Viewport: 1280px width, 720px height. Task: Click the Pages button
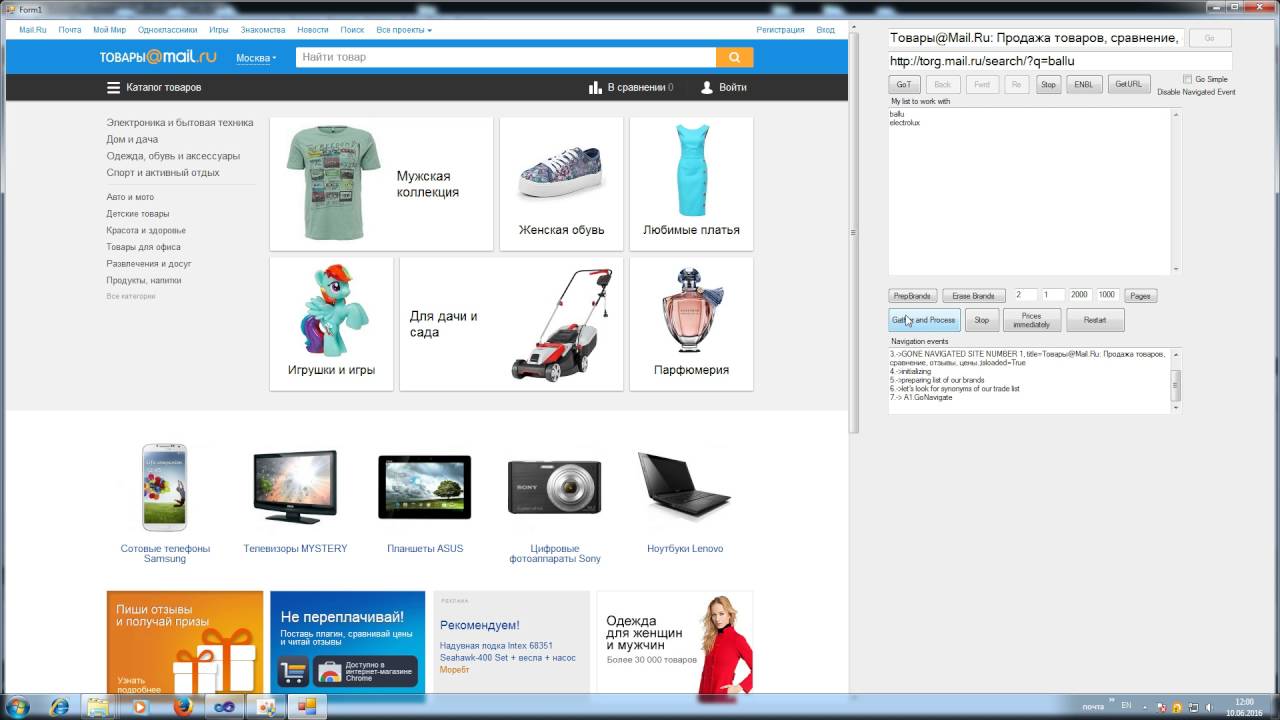click(1140, 296)
